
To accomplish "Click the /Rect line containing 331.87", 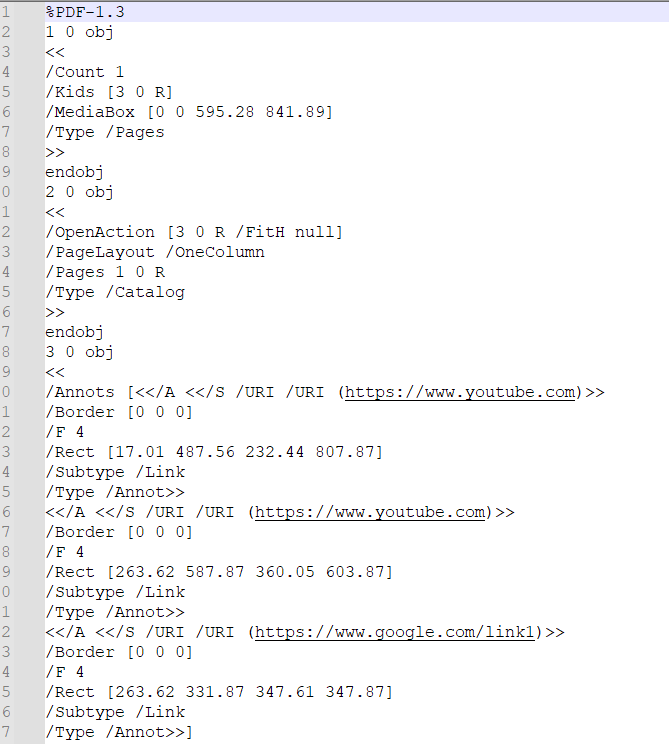I will point(219,692).
